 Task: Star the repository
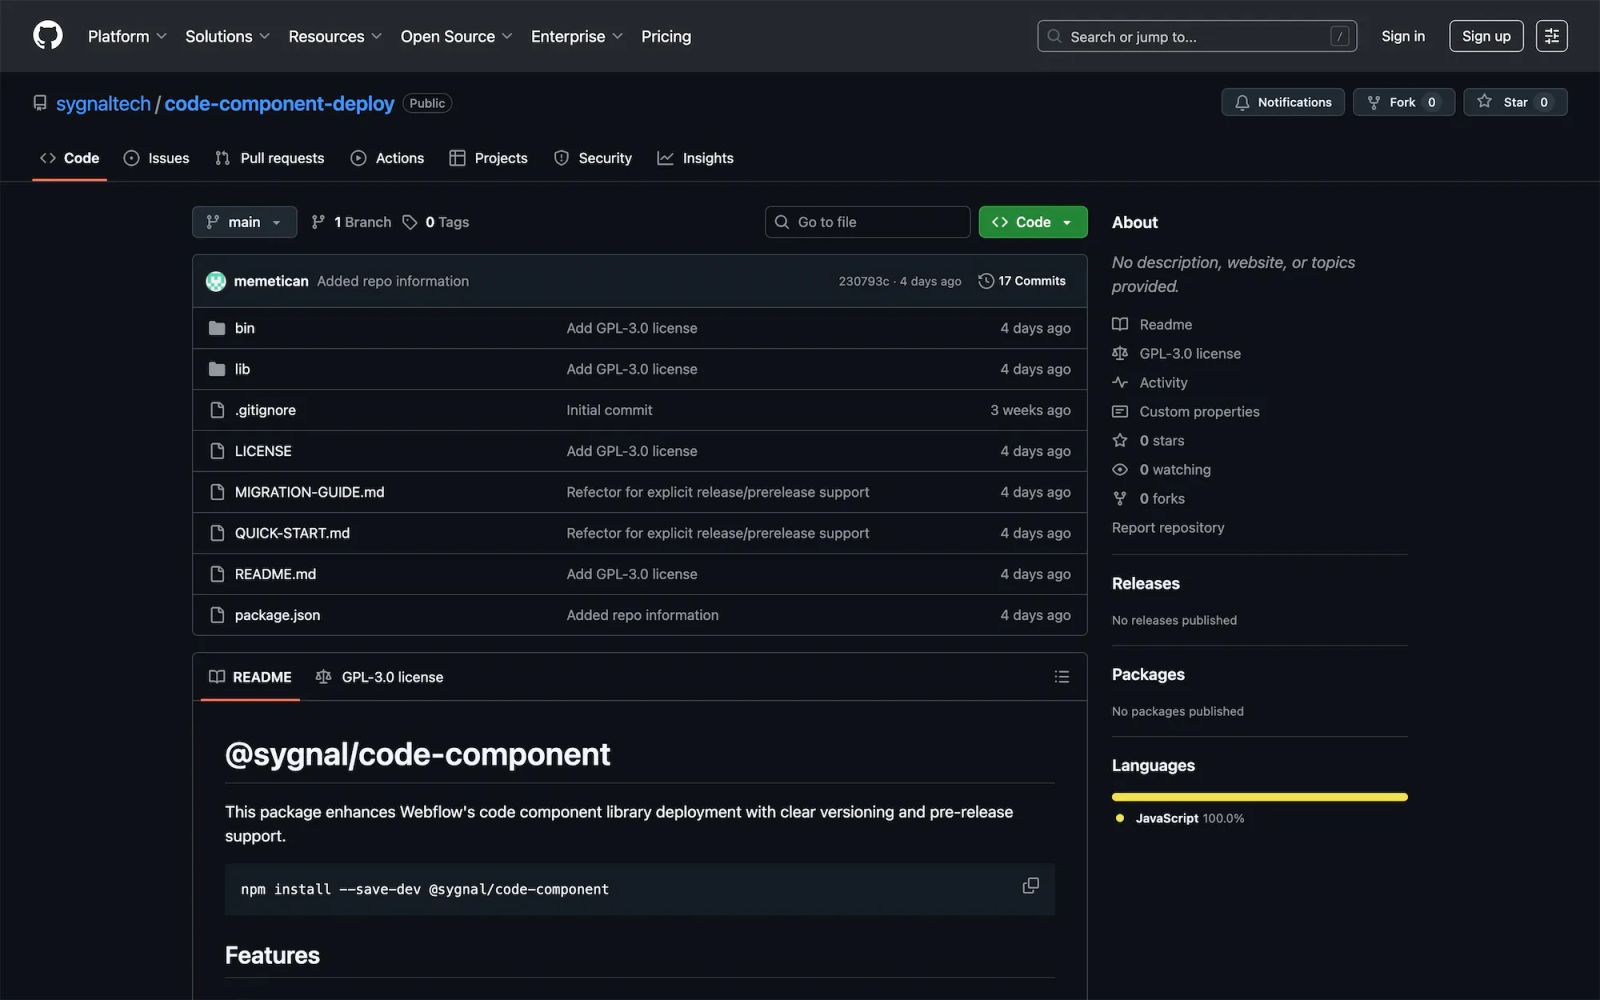coord(1515,102)
